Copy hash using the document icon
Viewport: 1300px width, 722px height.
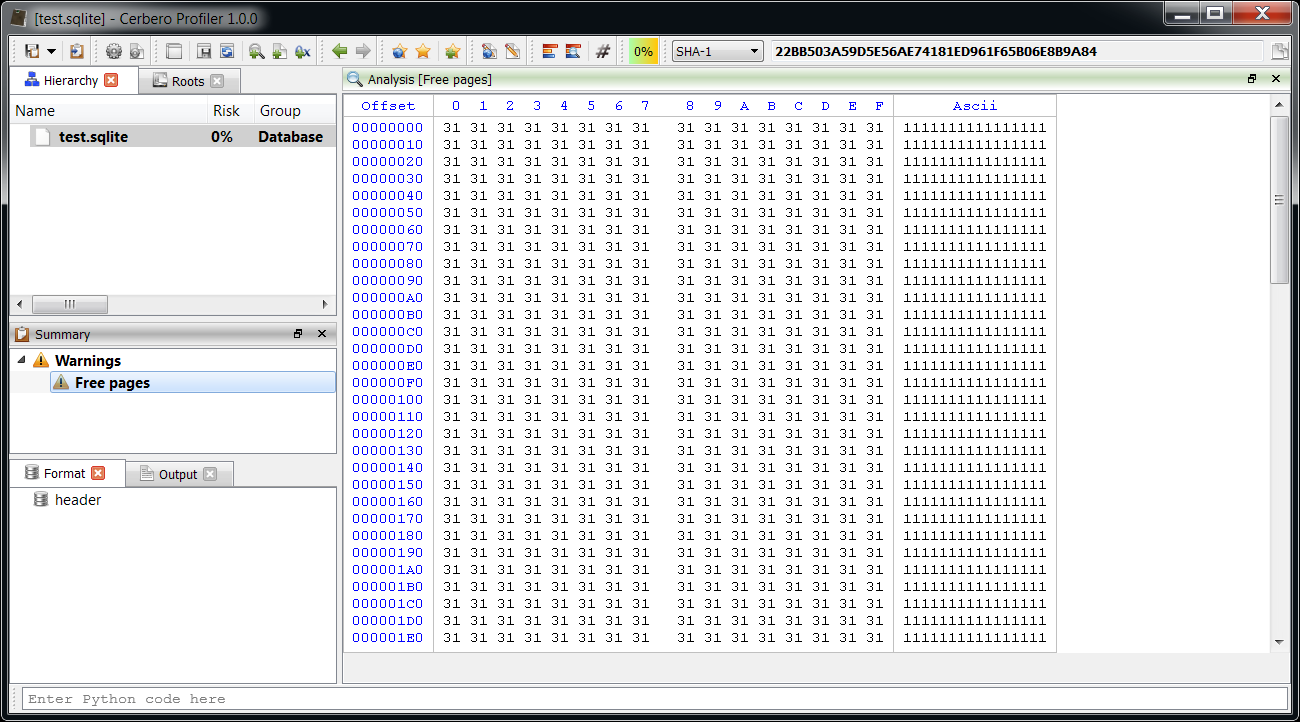[1279, 52]
